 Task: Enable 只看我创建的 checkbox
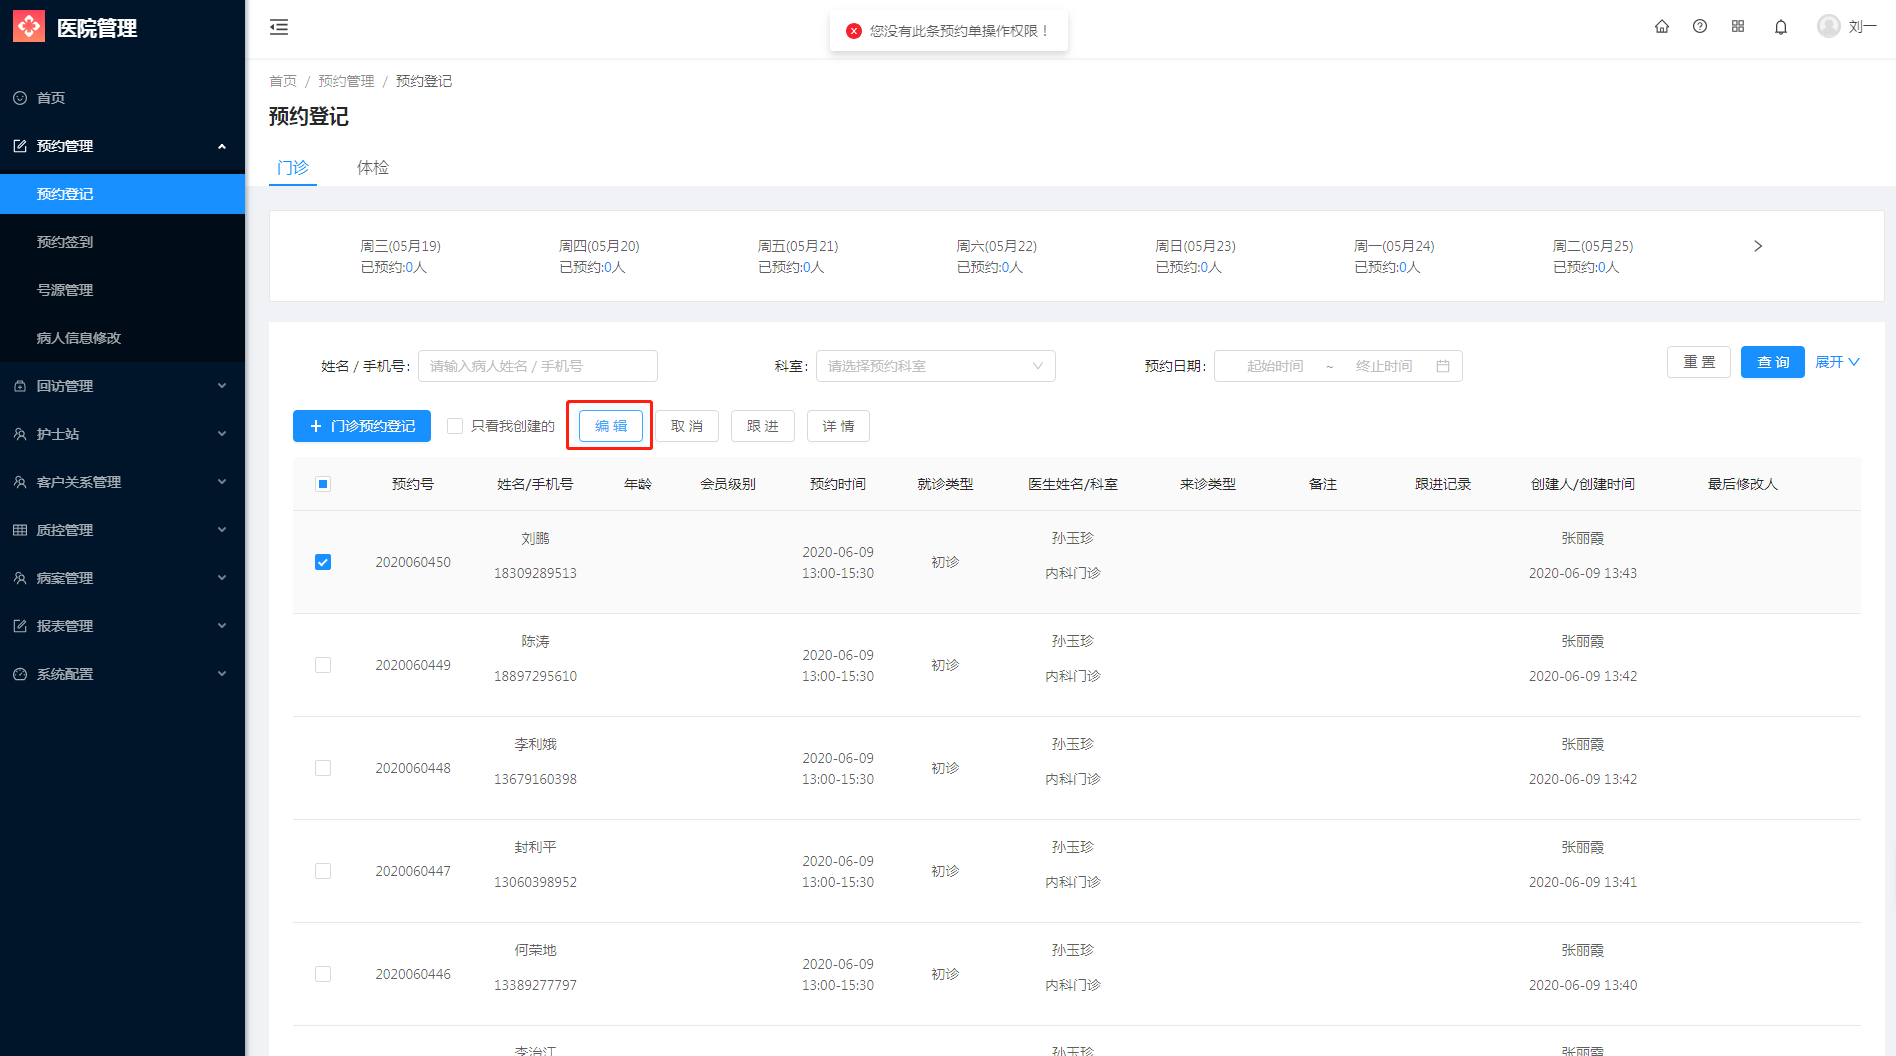point(455,426)
